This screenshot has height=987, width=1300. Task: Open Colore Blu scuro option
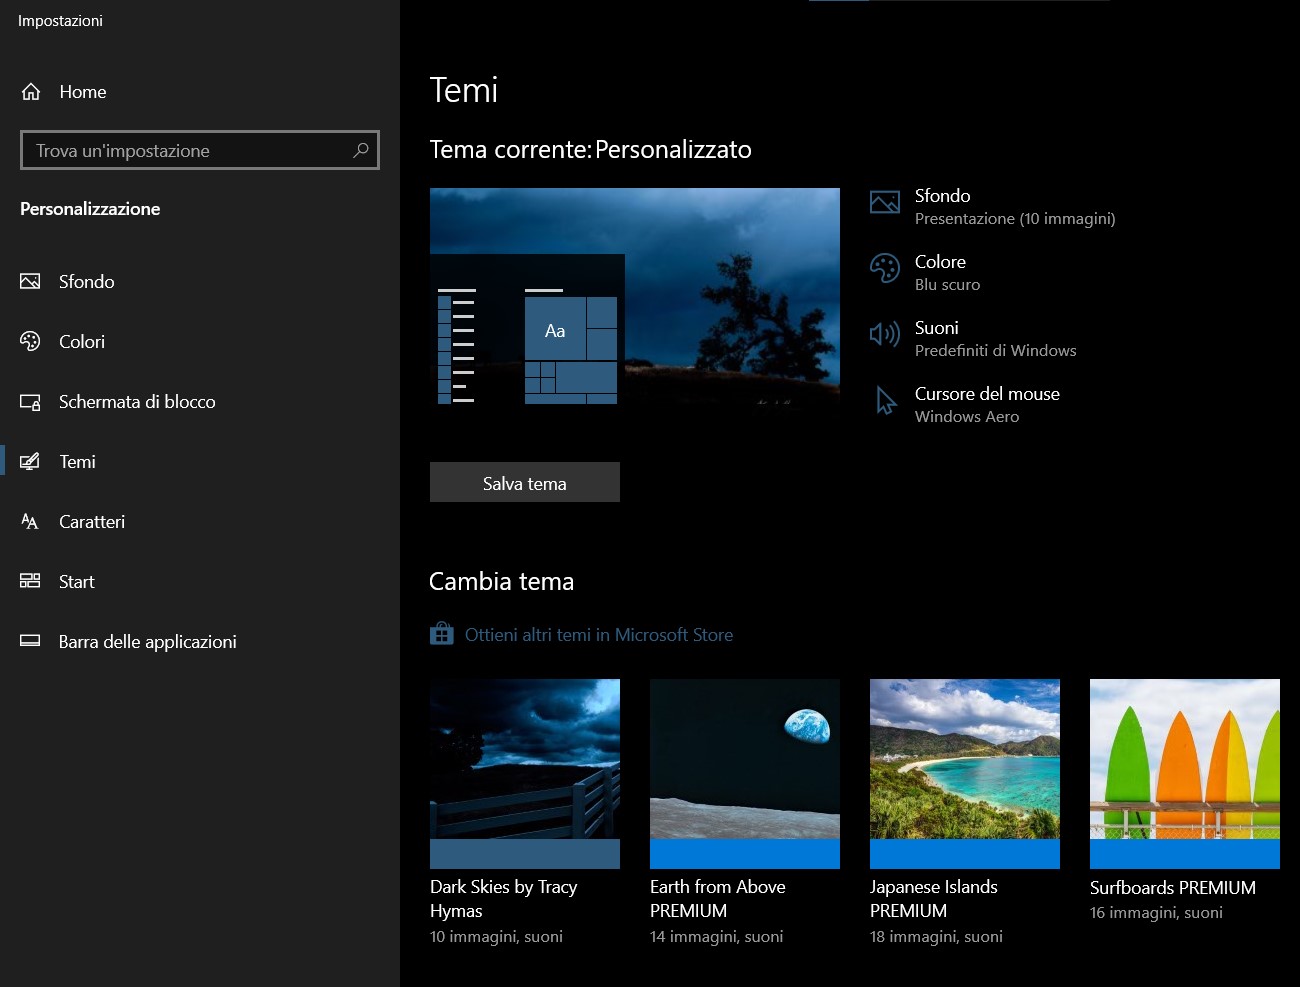point(925,273)
